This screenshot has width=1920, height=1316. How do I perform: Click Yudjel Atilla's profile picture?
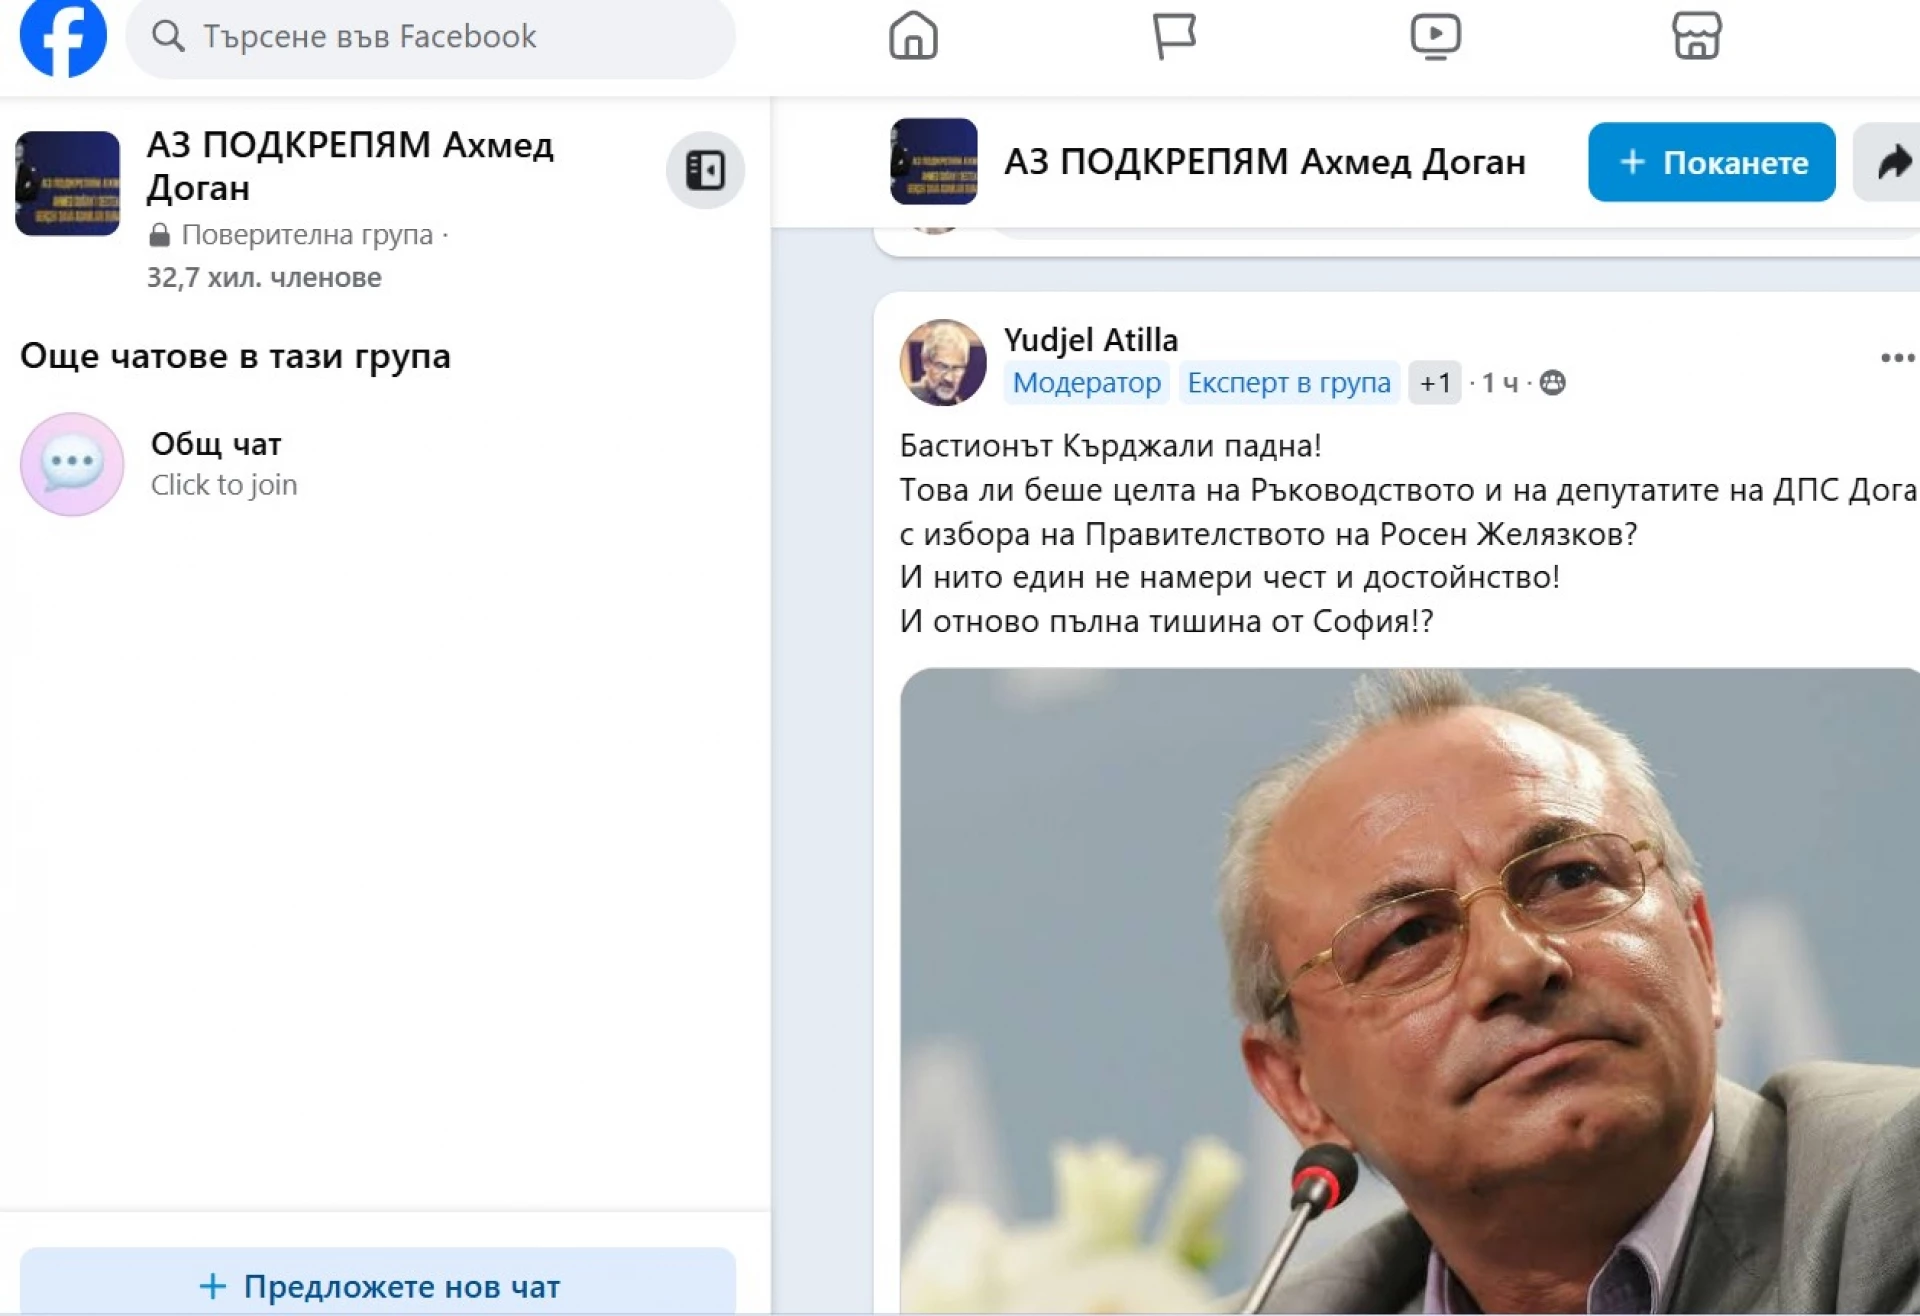point(942,362)
